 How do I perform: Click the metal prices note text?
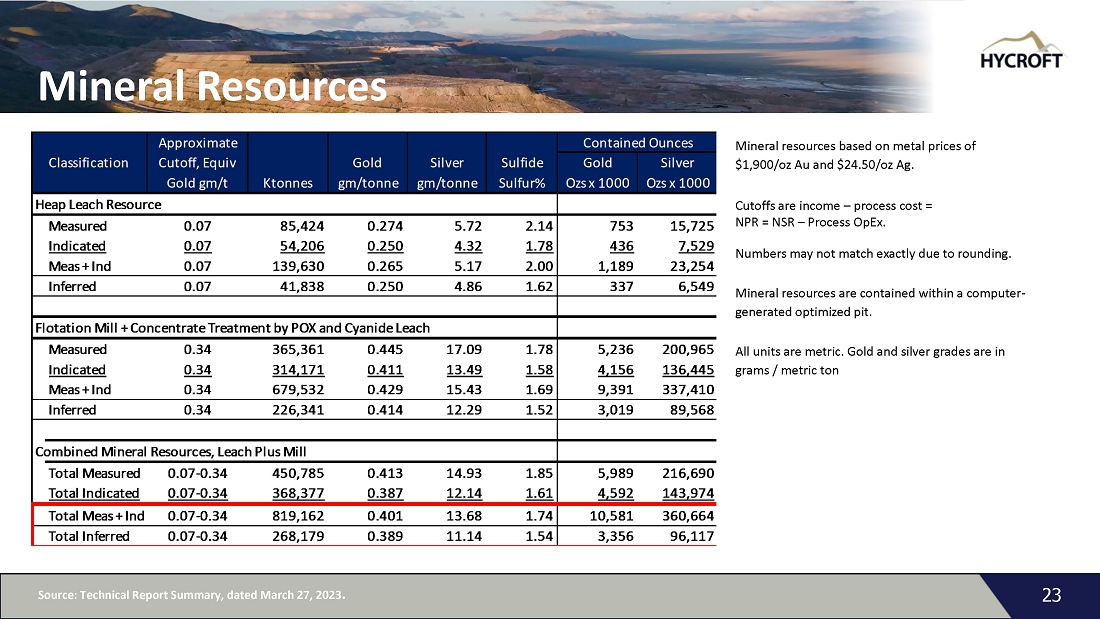click(855, 156)
